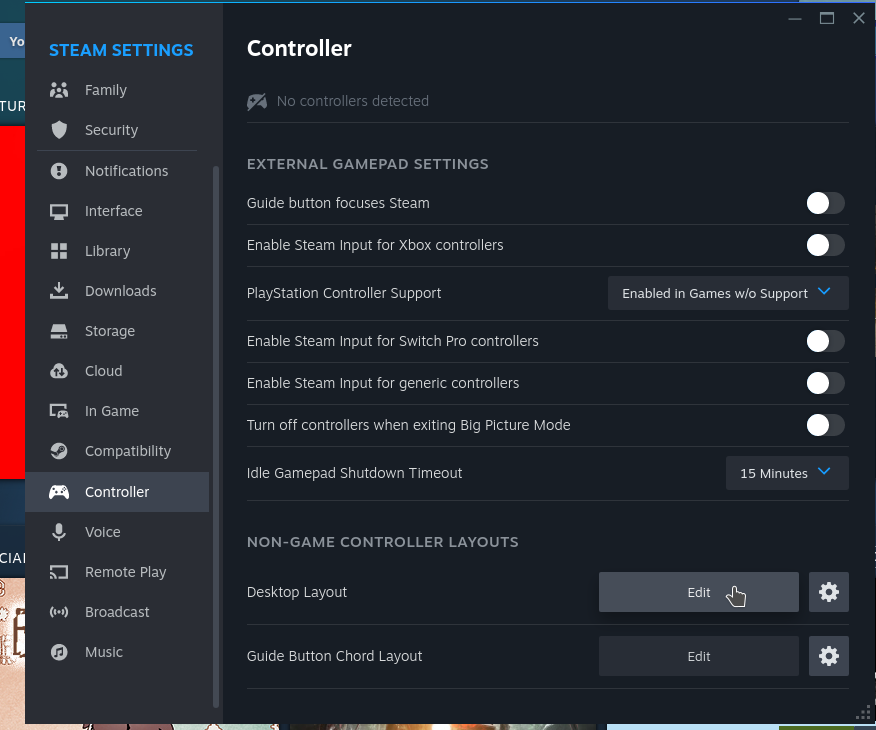Image resolution: width=876 pixels, height=730 pixels.
Task: Open Guide Button Chord Layout gear settings
Action: pos(829,656)
